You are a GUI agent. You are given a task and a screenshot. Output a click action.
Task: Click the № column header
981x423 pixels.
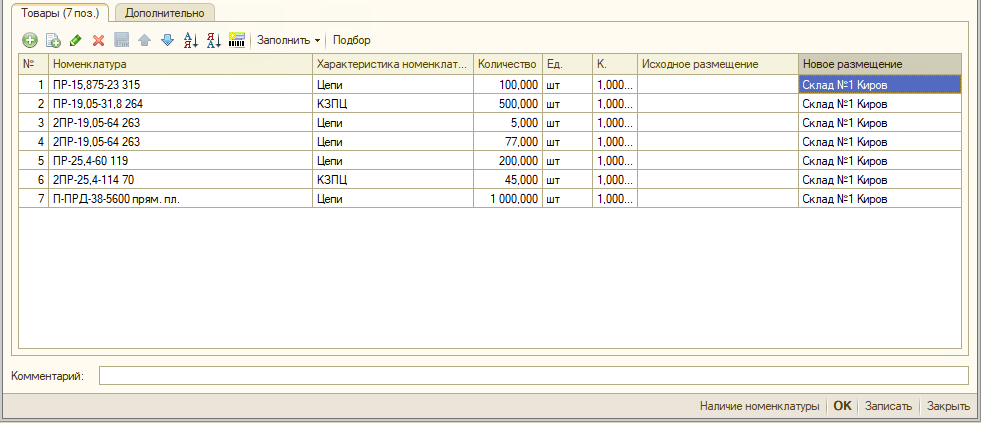[34, 64]
